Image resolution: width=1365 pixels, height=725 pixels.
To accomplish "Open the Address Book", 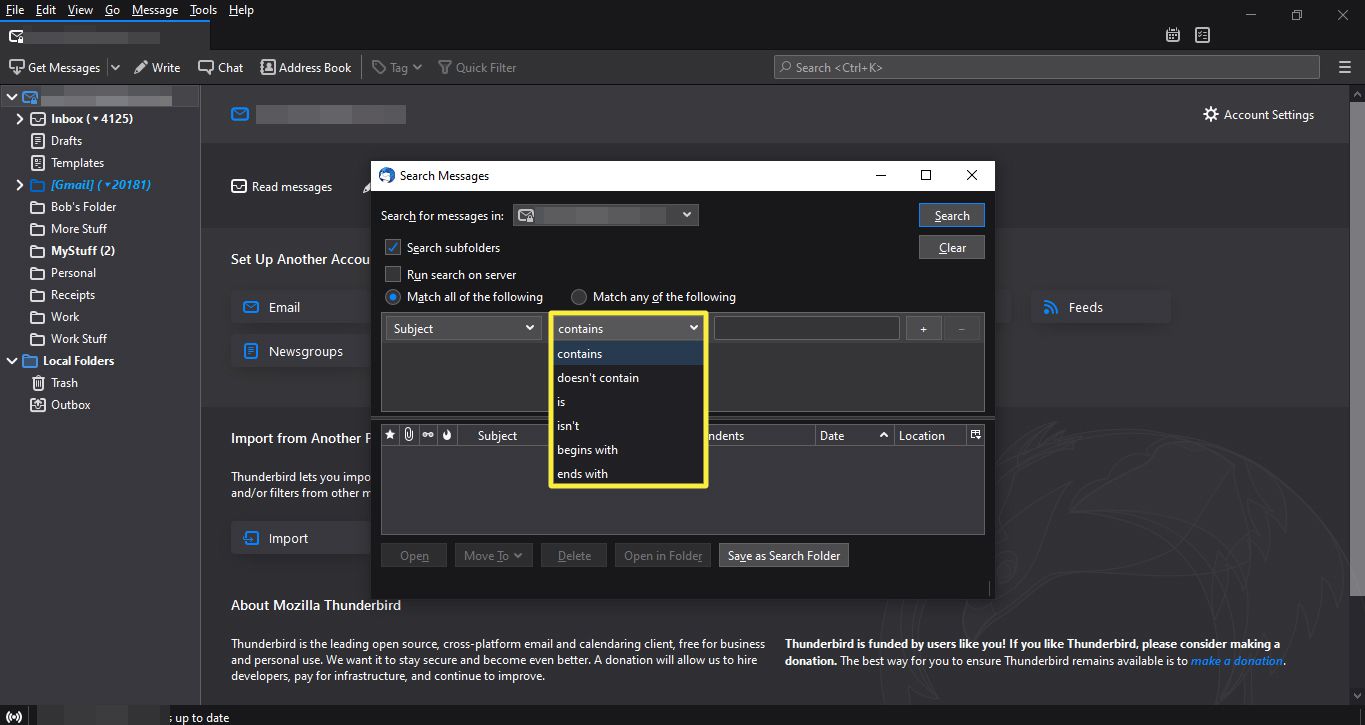I will click(306, 67).
